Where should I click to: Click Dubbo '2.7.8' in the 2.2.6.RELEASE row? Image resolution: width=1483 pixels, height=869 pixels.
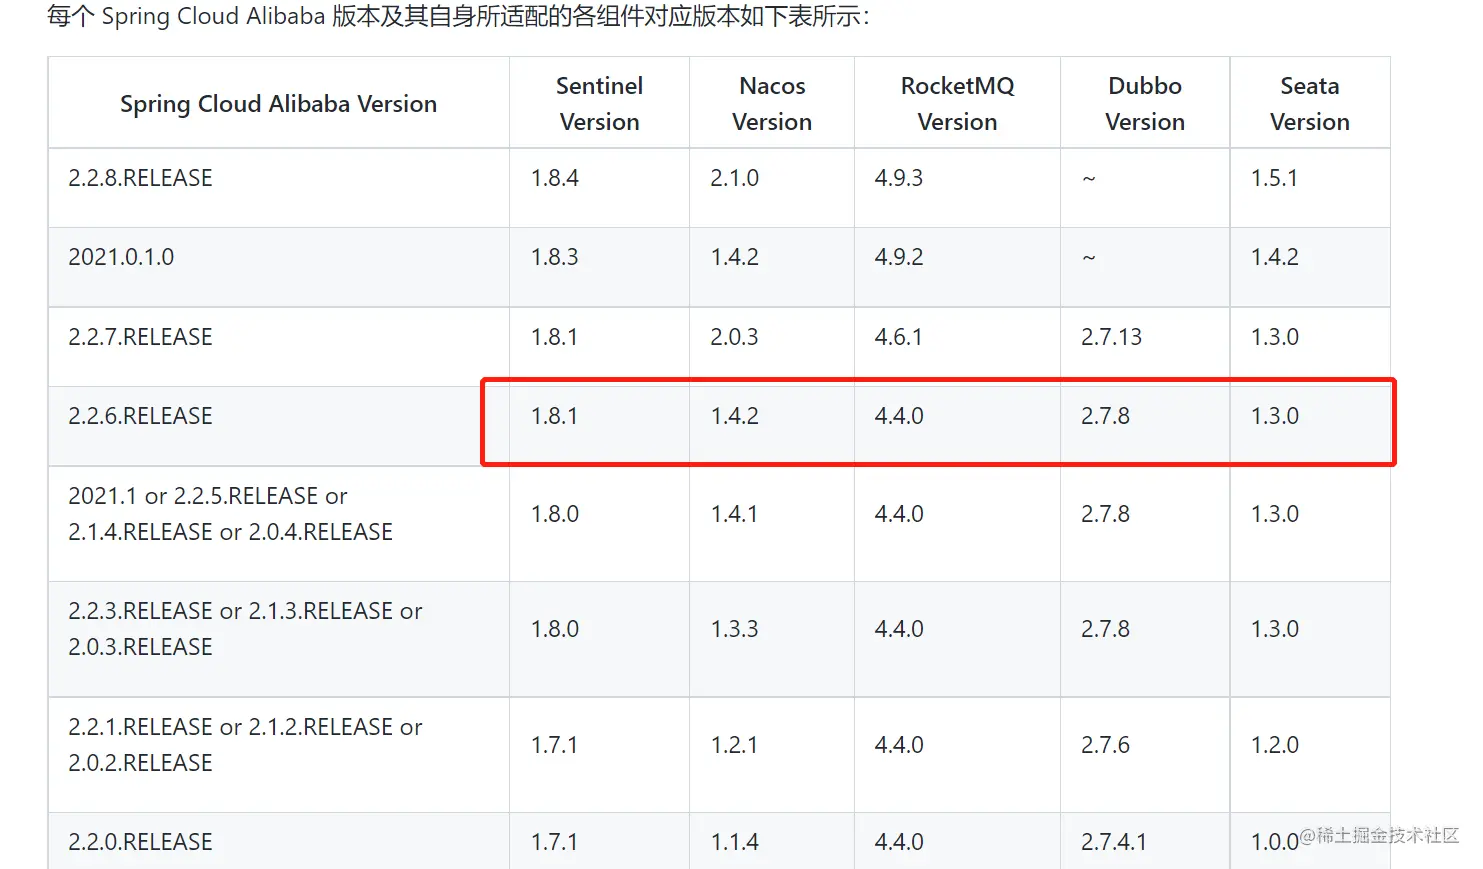(1105, 416)
